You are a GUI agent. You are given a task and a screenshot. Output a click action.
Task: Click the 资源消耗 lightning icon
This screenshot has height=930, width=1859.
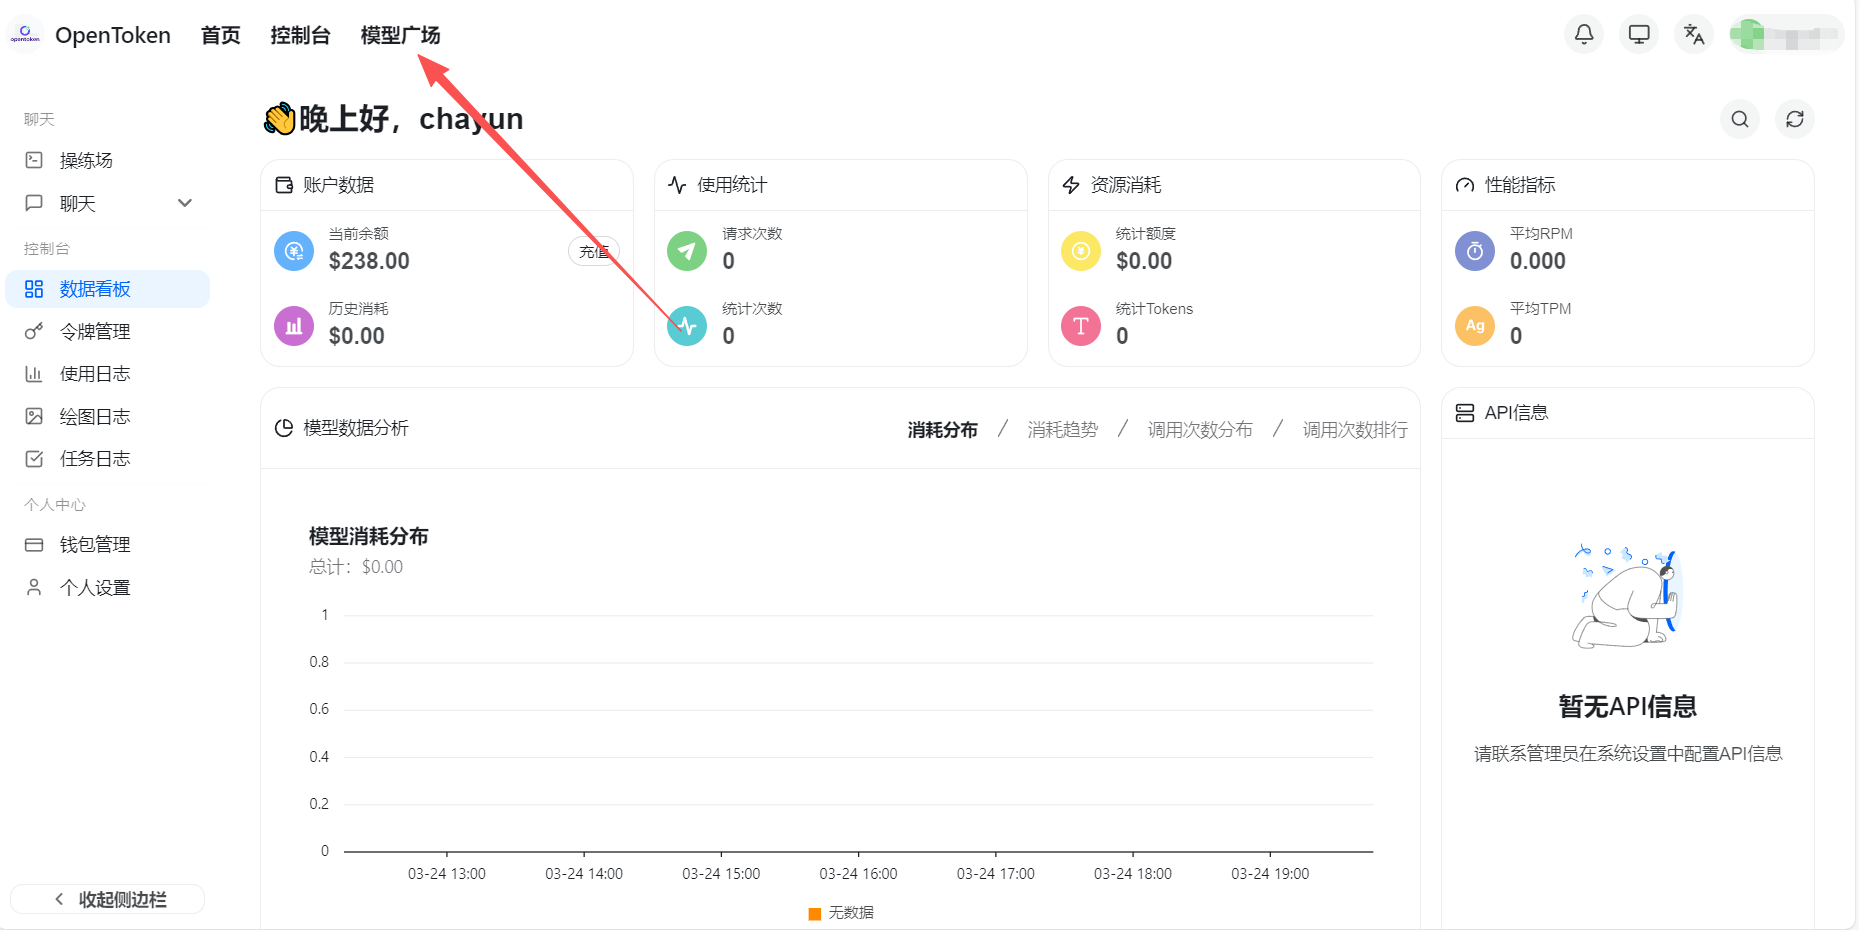point(1071,185)
